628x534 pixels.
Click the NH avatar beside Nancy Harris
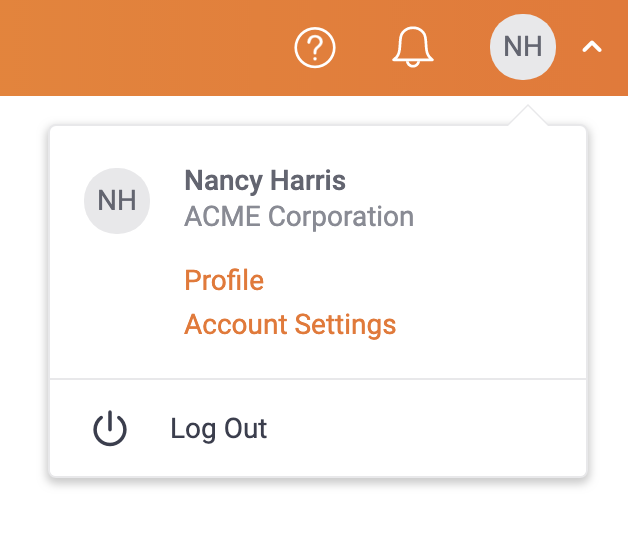point(117,201)
